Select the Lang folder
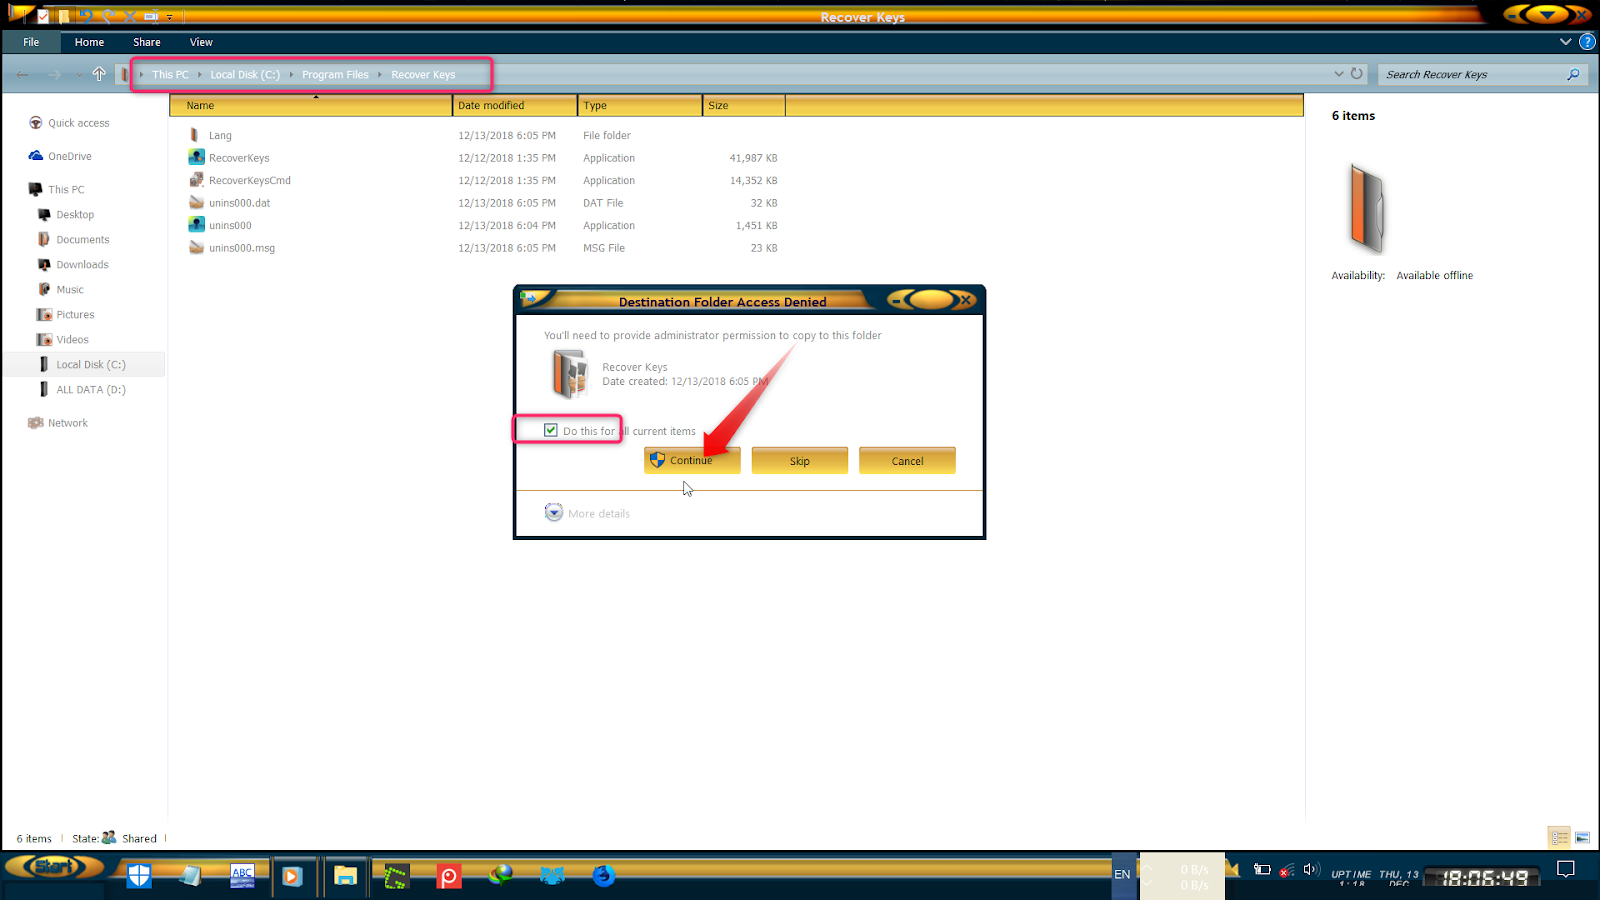The width and height of the screenshot is (1600, 900). coord(220,135)
